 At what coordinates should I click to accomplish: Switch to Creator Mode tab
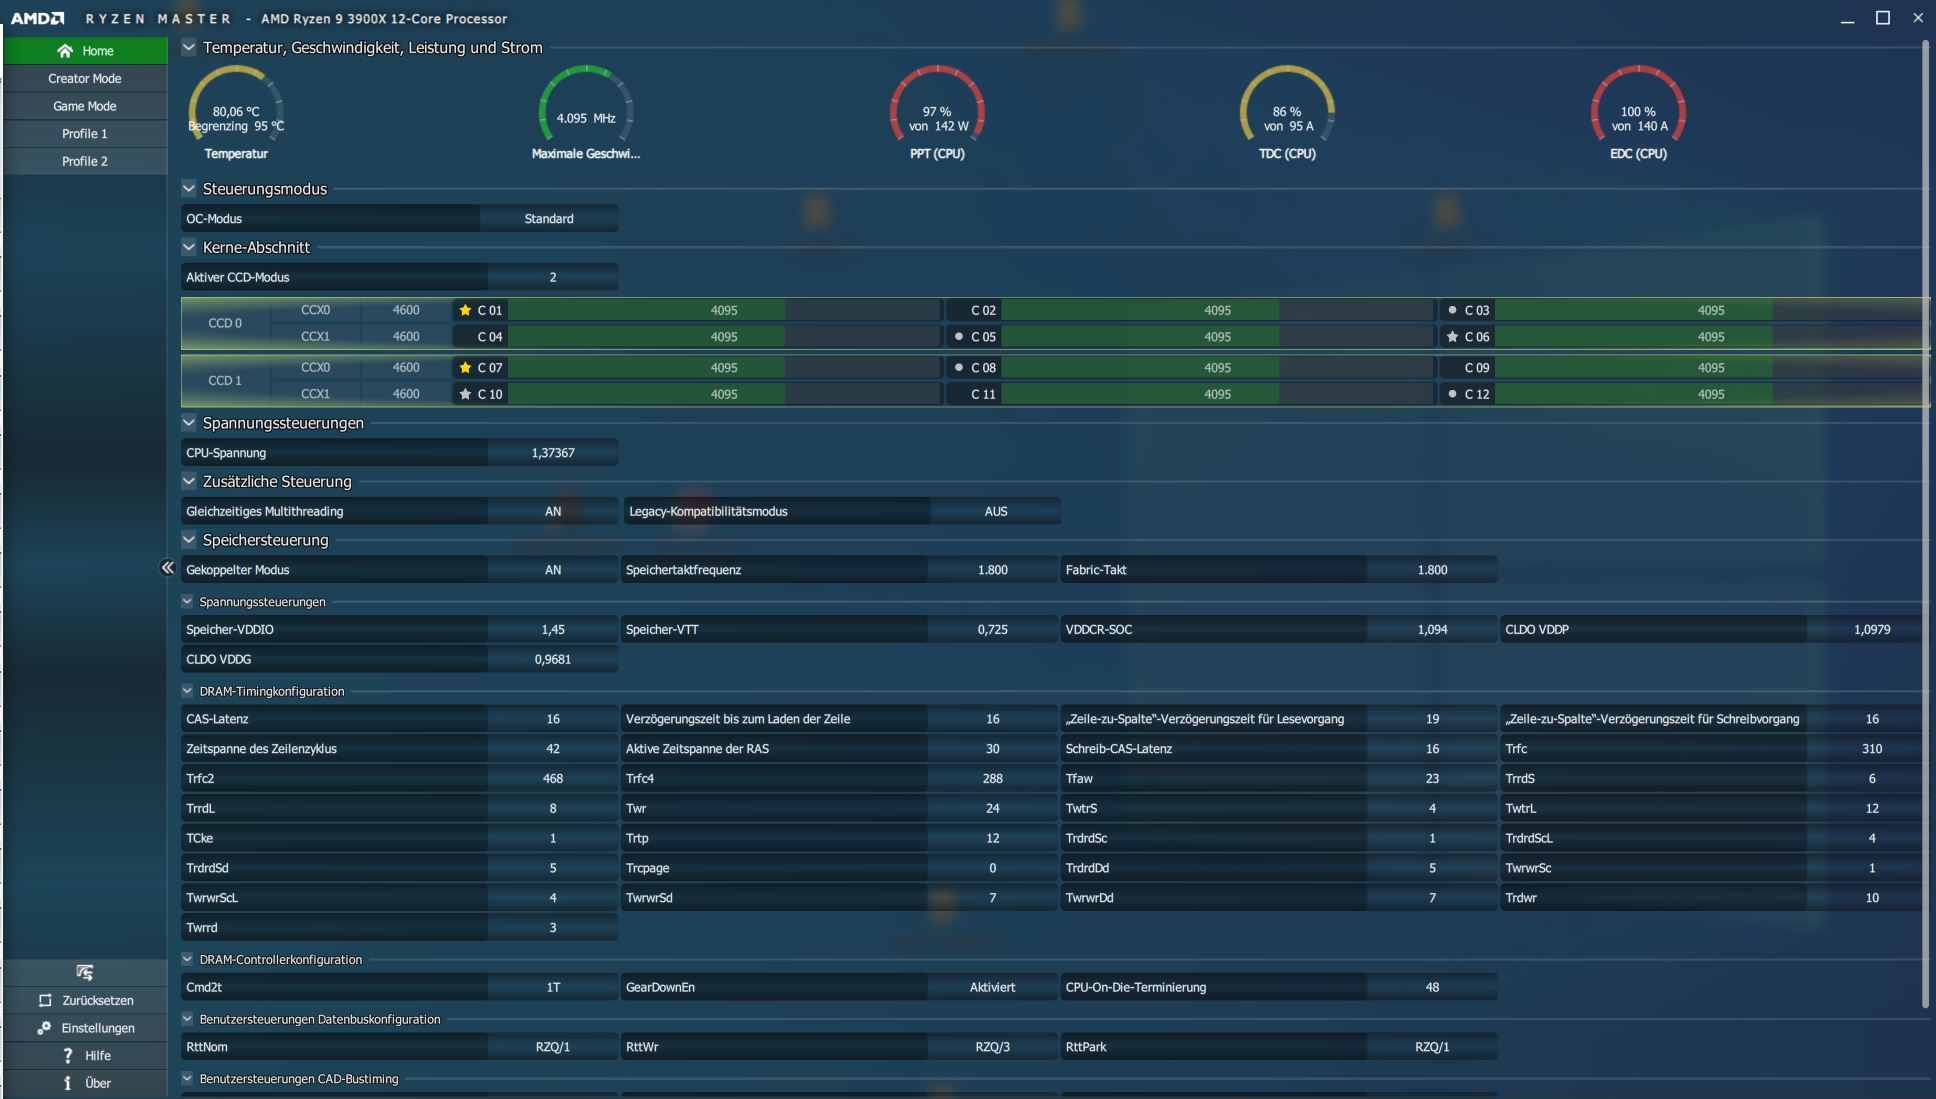[85, 78]
